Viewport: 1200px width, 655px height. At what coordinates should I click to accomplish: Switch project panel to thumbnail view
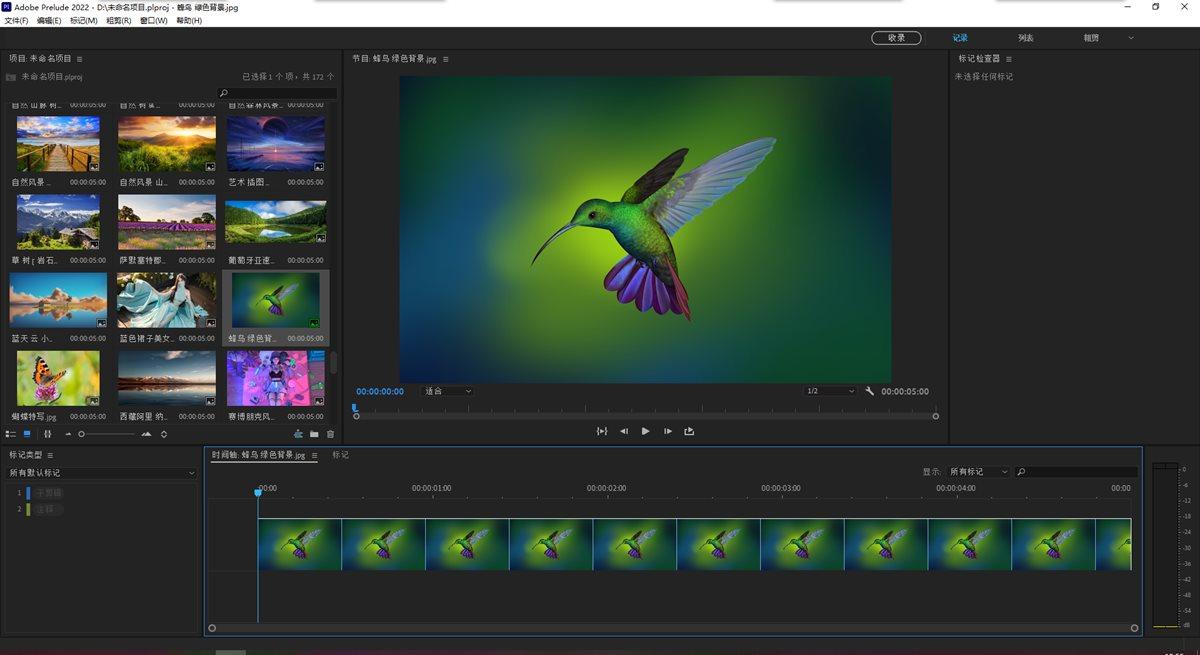coord(27,434)
